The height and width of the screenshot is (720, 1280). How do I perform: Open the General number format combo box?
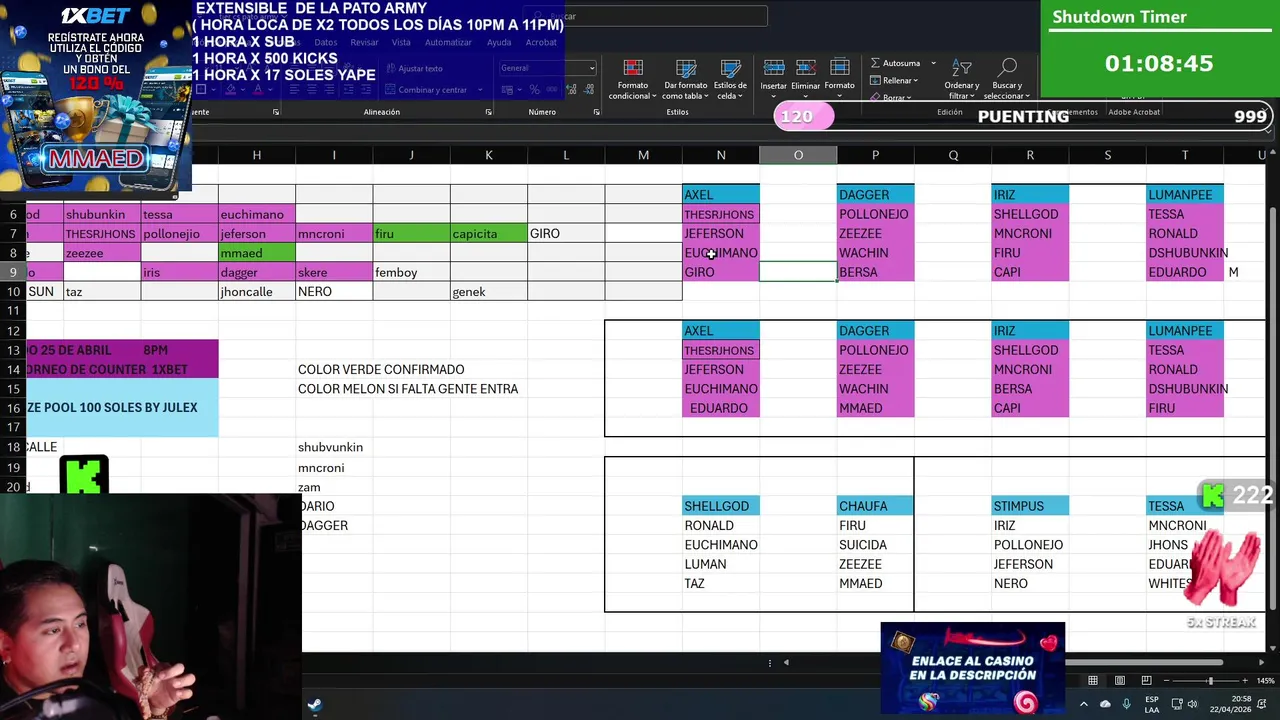(547, 68)
